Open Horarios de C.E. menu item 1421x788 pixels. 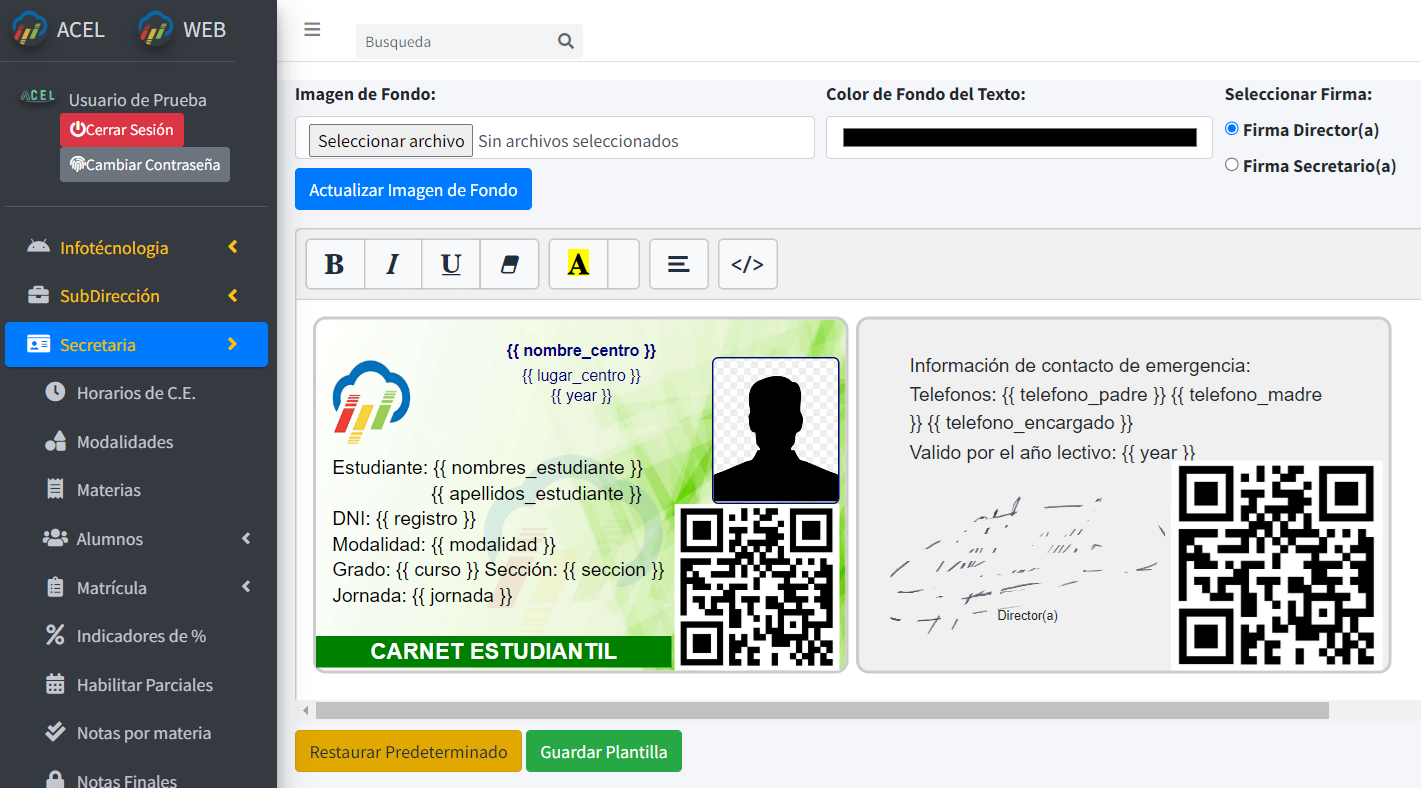pyautogui.click(x=136, y=393)
